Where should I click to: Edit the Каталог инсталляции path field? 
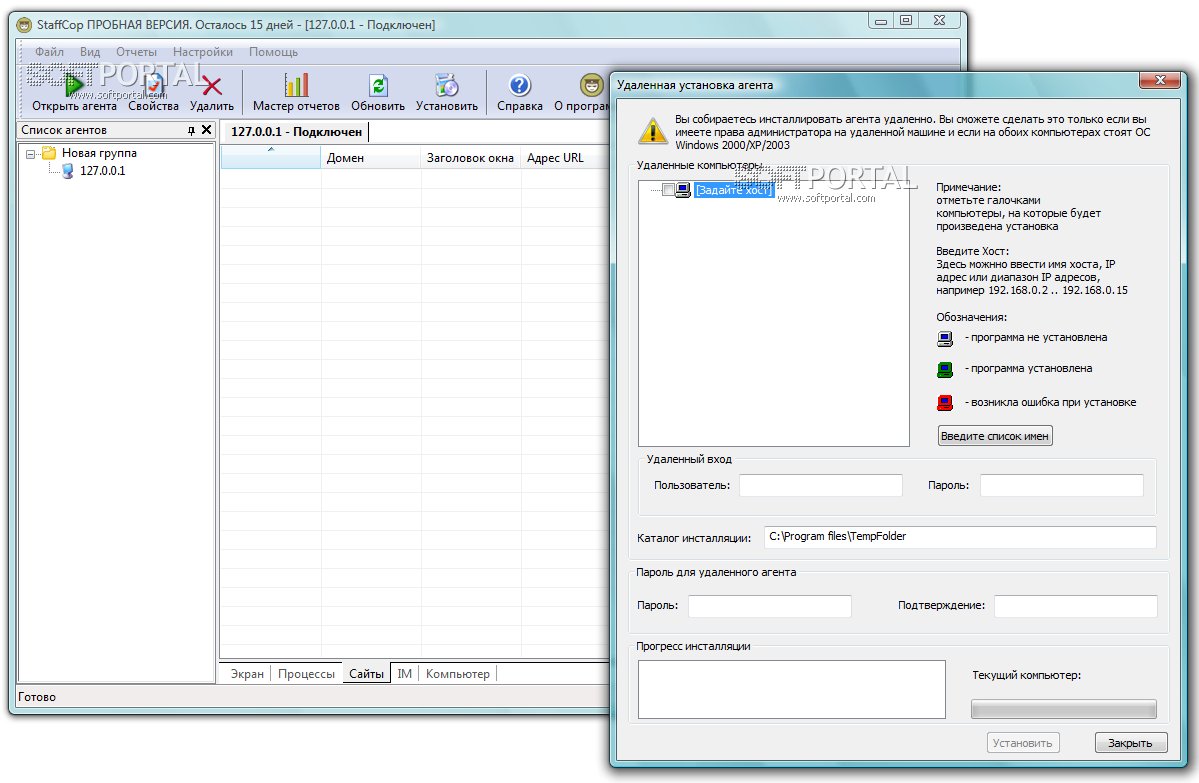(x=960, y=537)
